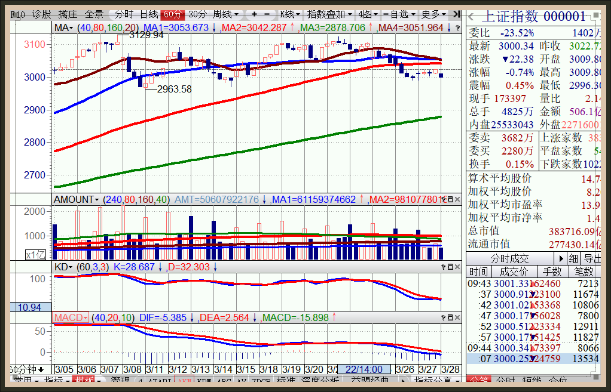
Task: Click the 10.94 value label in KD panel
Action: click(x=30, y=307)
